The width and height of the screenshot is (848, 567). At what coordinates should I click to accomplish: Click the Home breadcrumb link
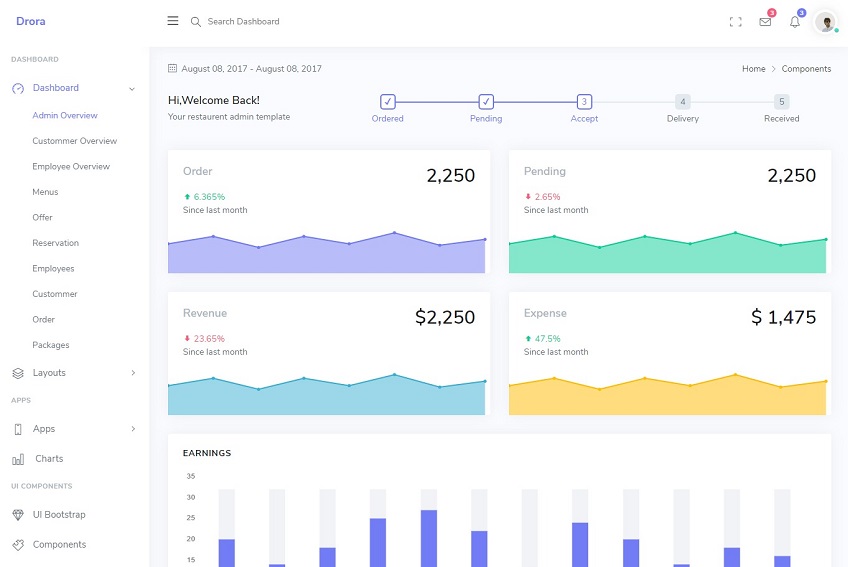[753, 69]
